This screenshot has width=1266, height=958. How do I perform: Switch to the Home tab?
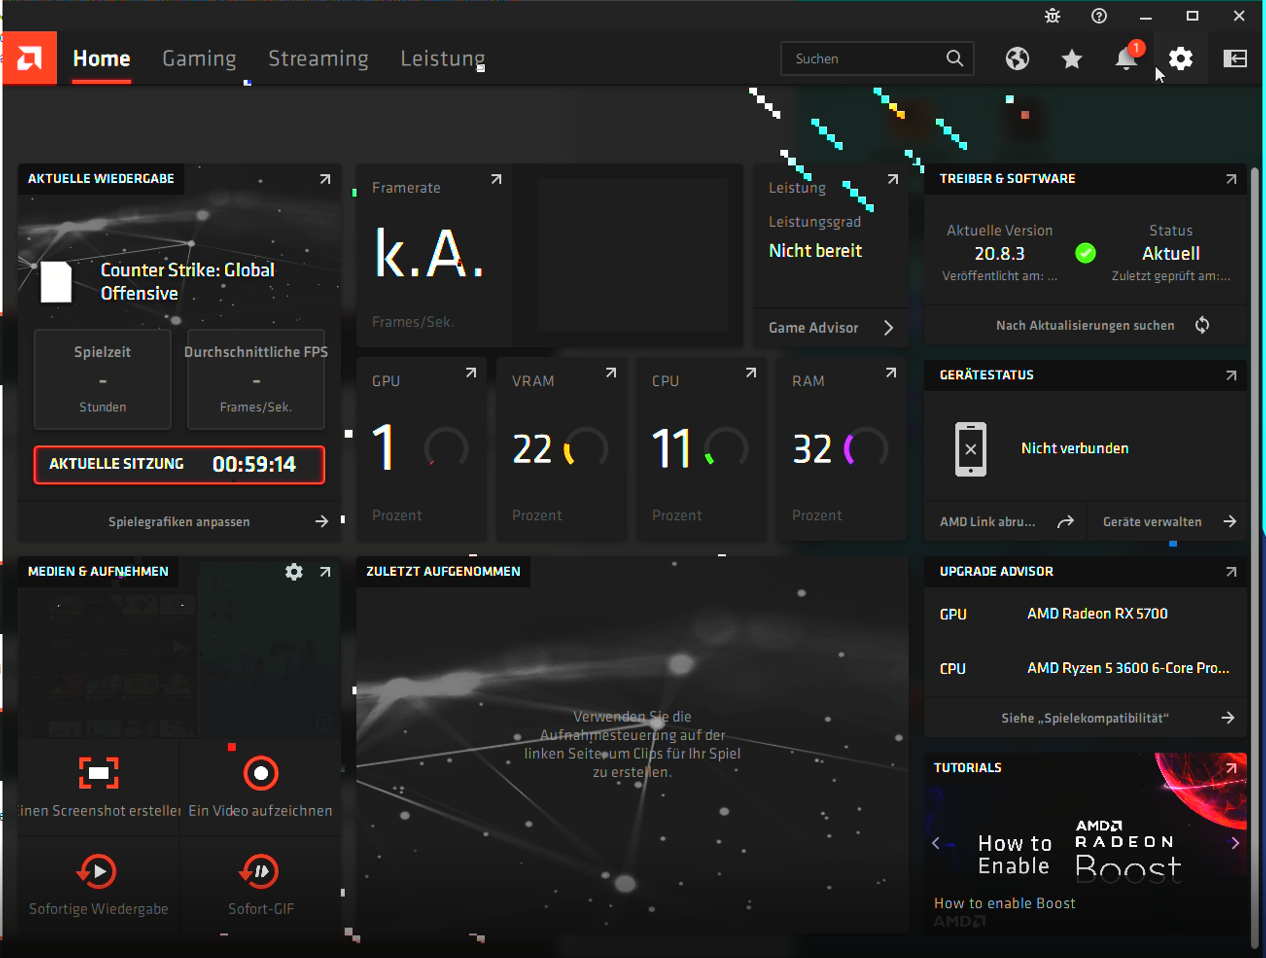pyautogui.click(x=101, y=59)
